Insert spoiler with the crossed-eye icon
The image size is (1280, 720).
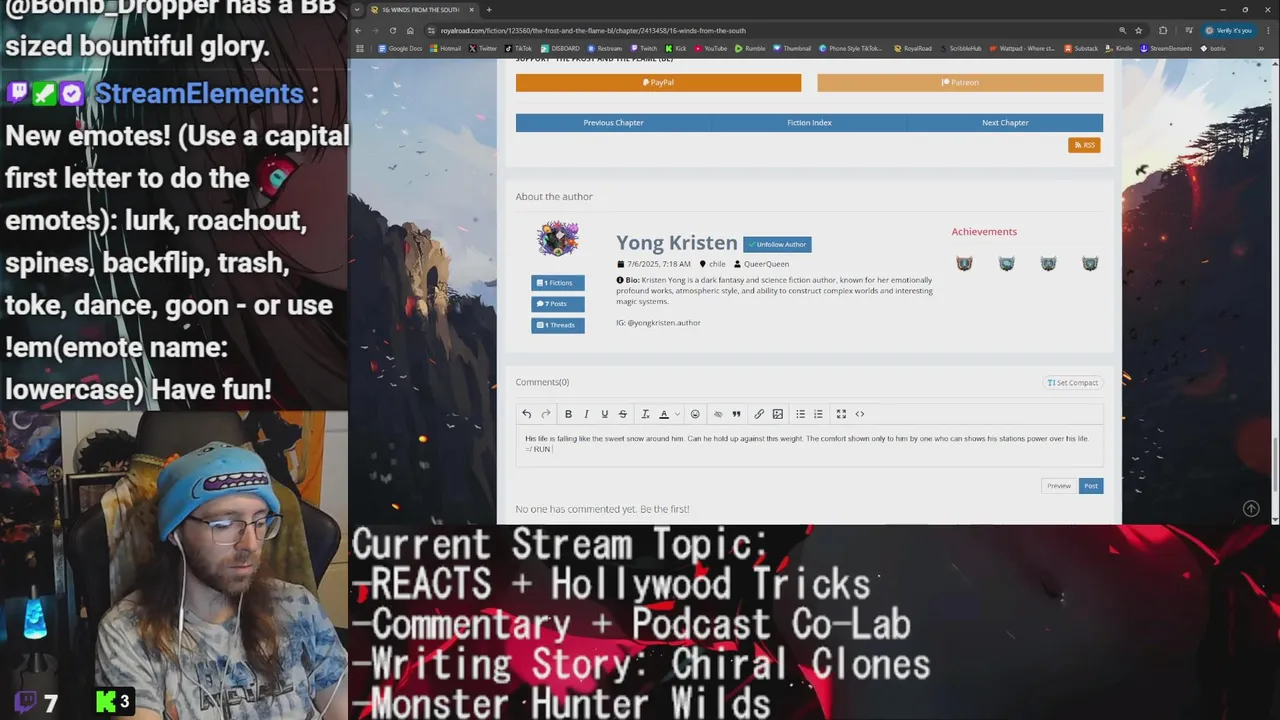pos(718,414)
